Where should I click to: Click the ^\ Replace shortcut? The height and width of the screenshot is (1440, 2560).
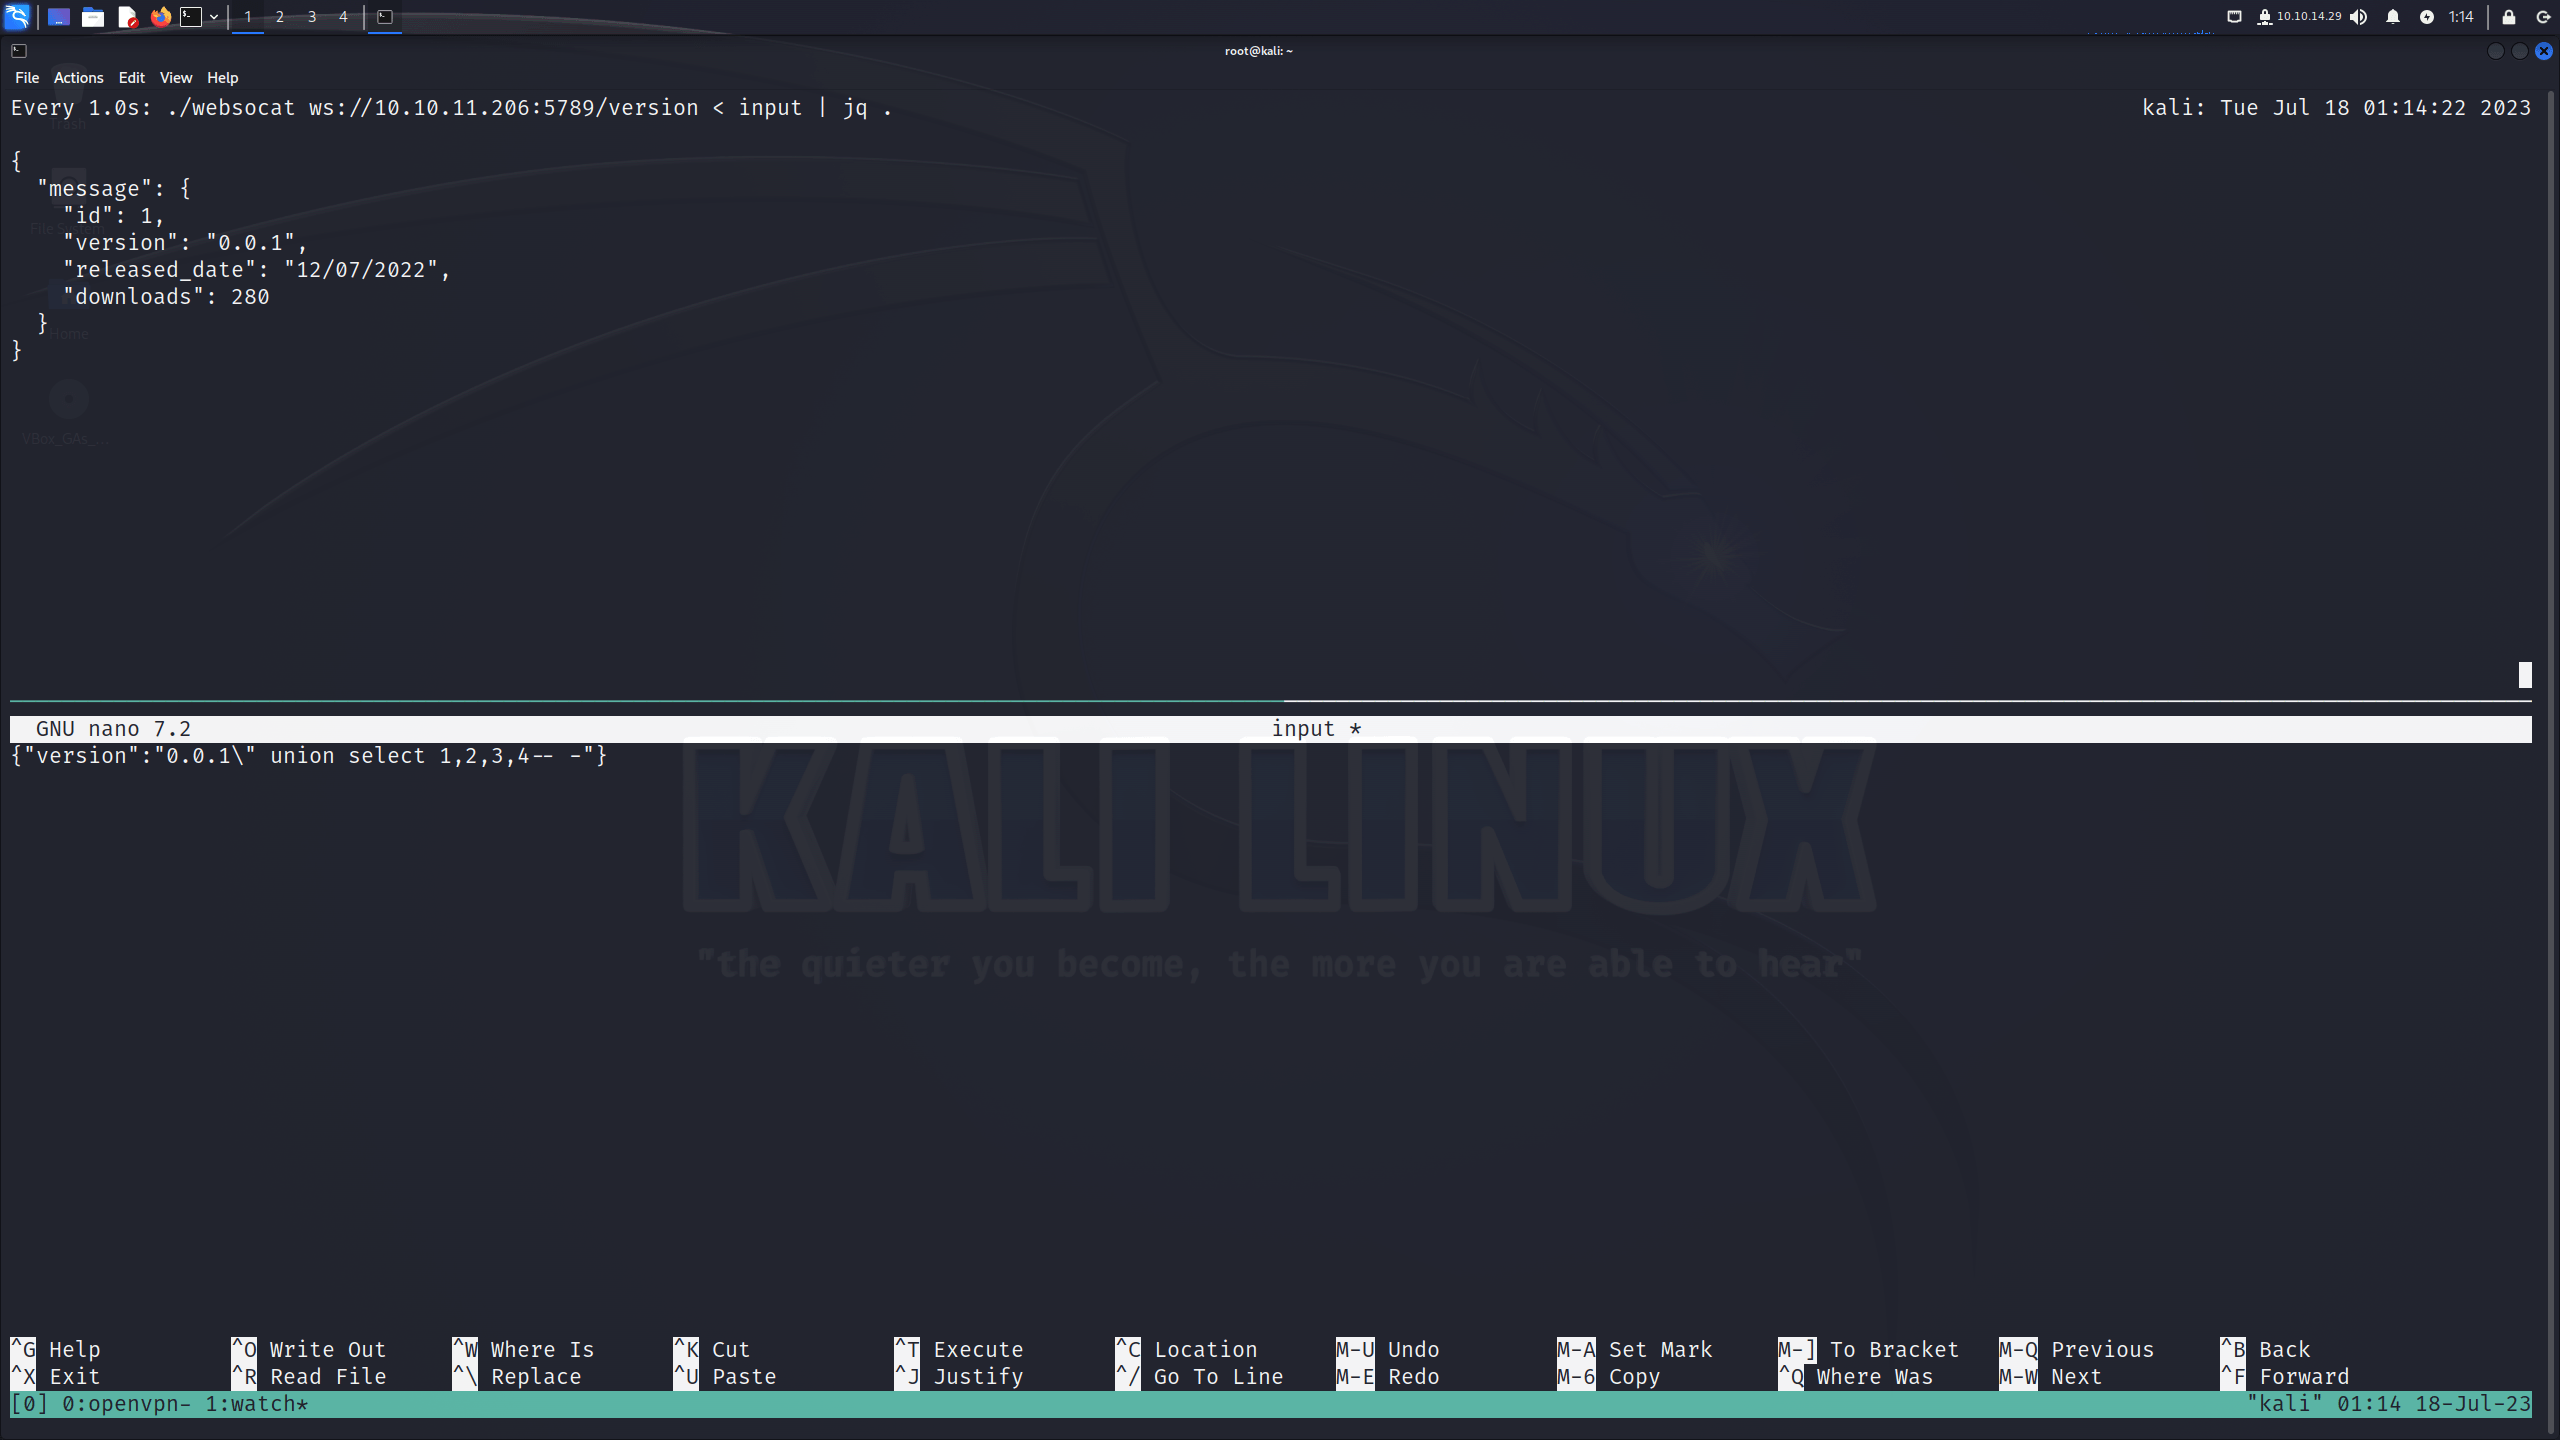[517, 1377]
